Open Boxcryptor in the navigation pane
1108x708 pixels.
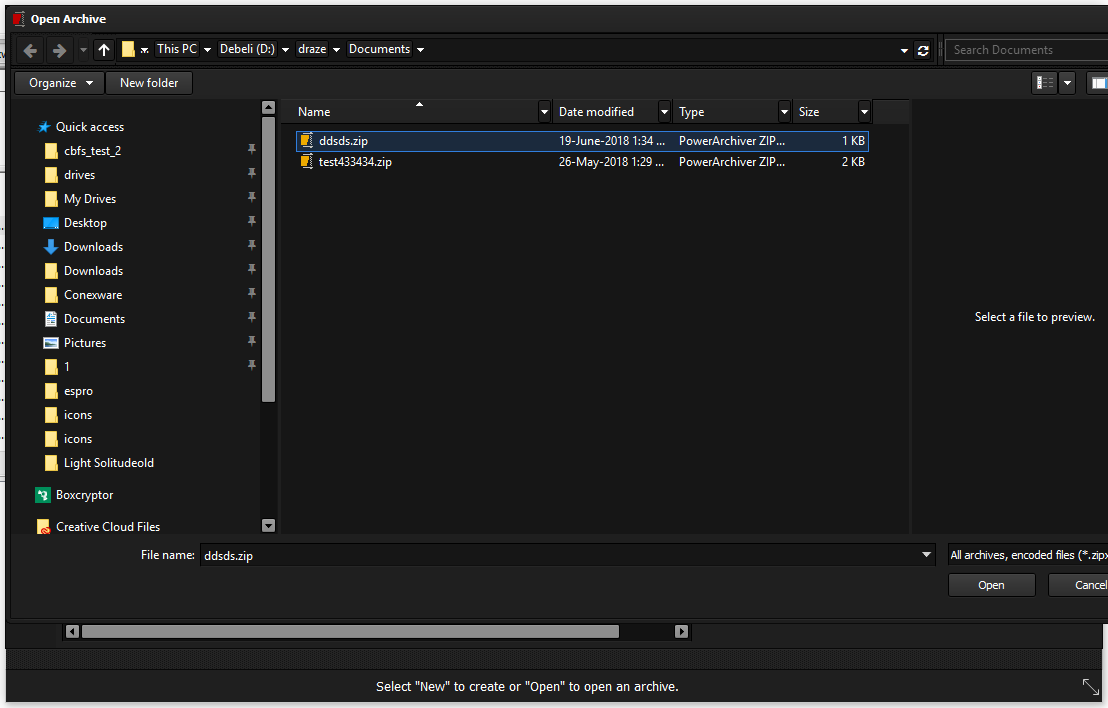click(x=84, y=495)
